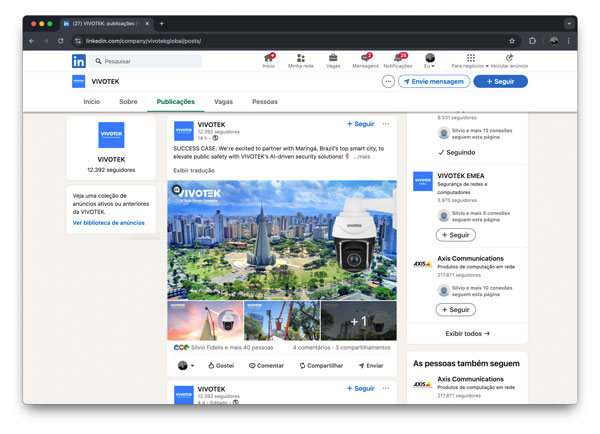Click the Enviar button on the post
This screenshot has height=434, width=600.
coord(371,365)
